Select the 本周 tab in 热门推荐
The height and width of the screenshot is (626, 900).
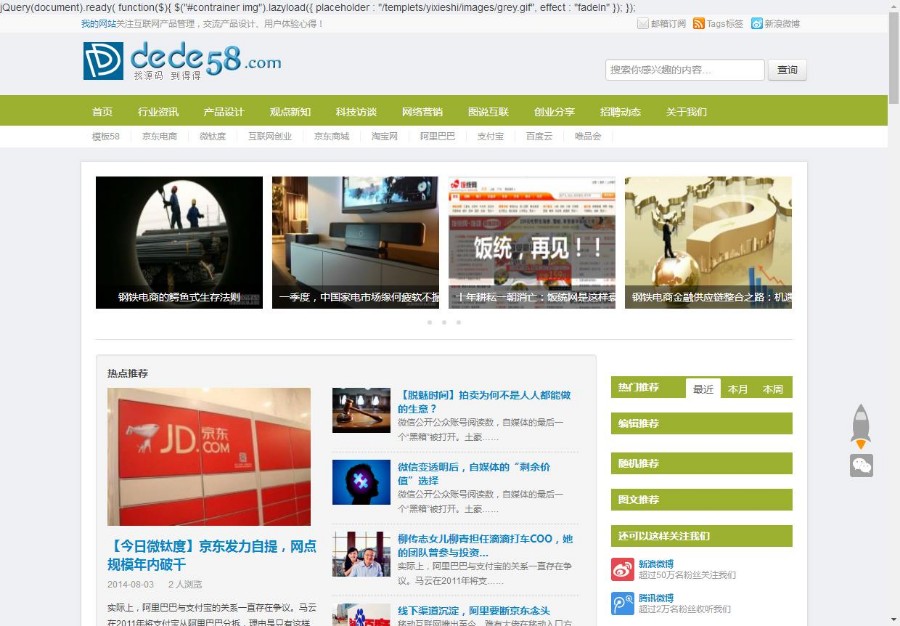tap(773, 388)
